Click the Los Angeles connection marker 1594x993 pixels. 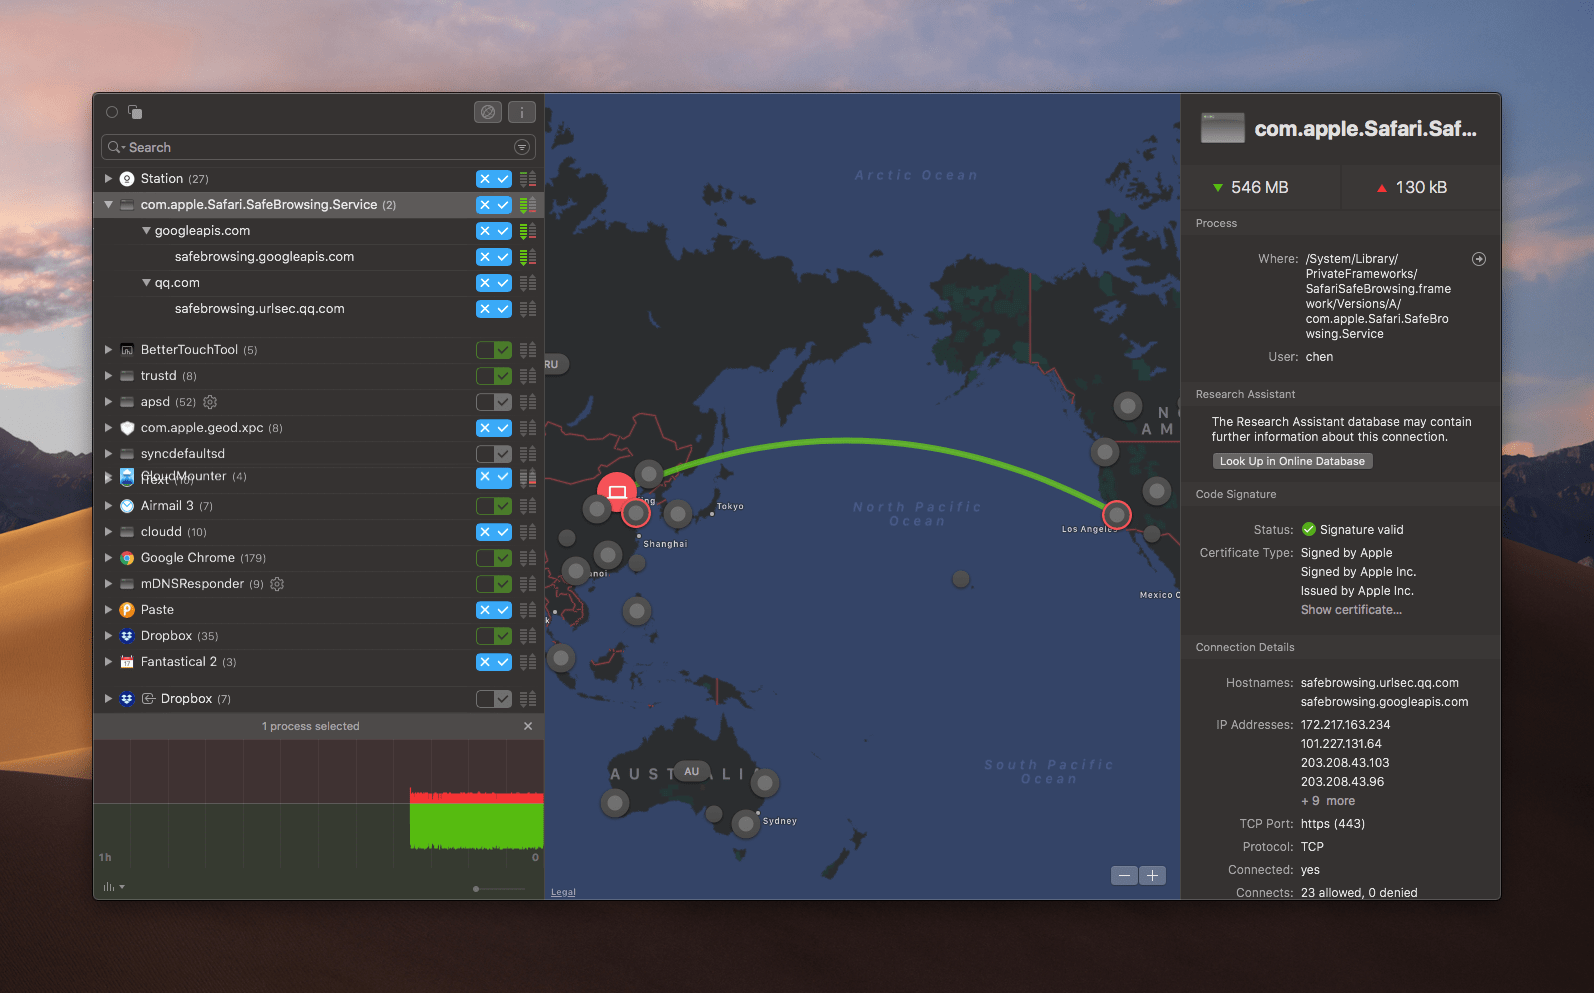point(1117,515)
